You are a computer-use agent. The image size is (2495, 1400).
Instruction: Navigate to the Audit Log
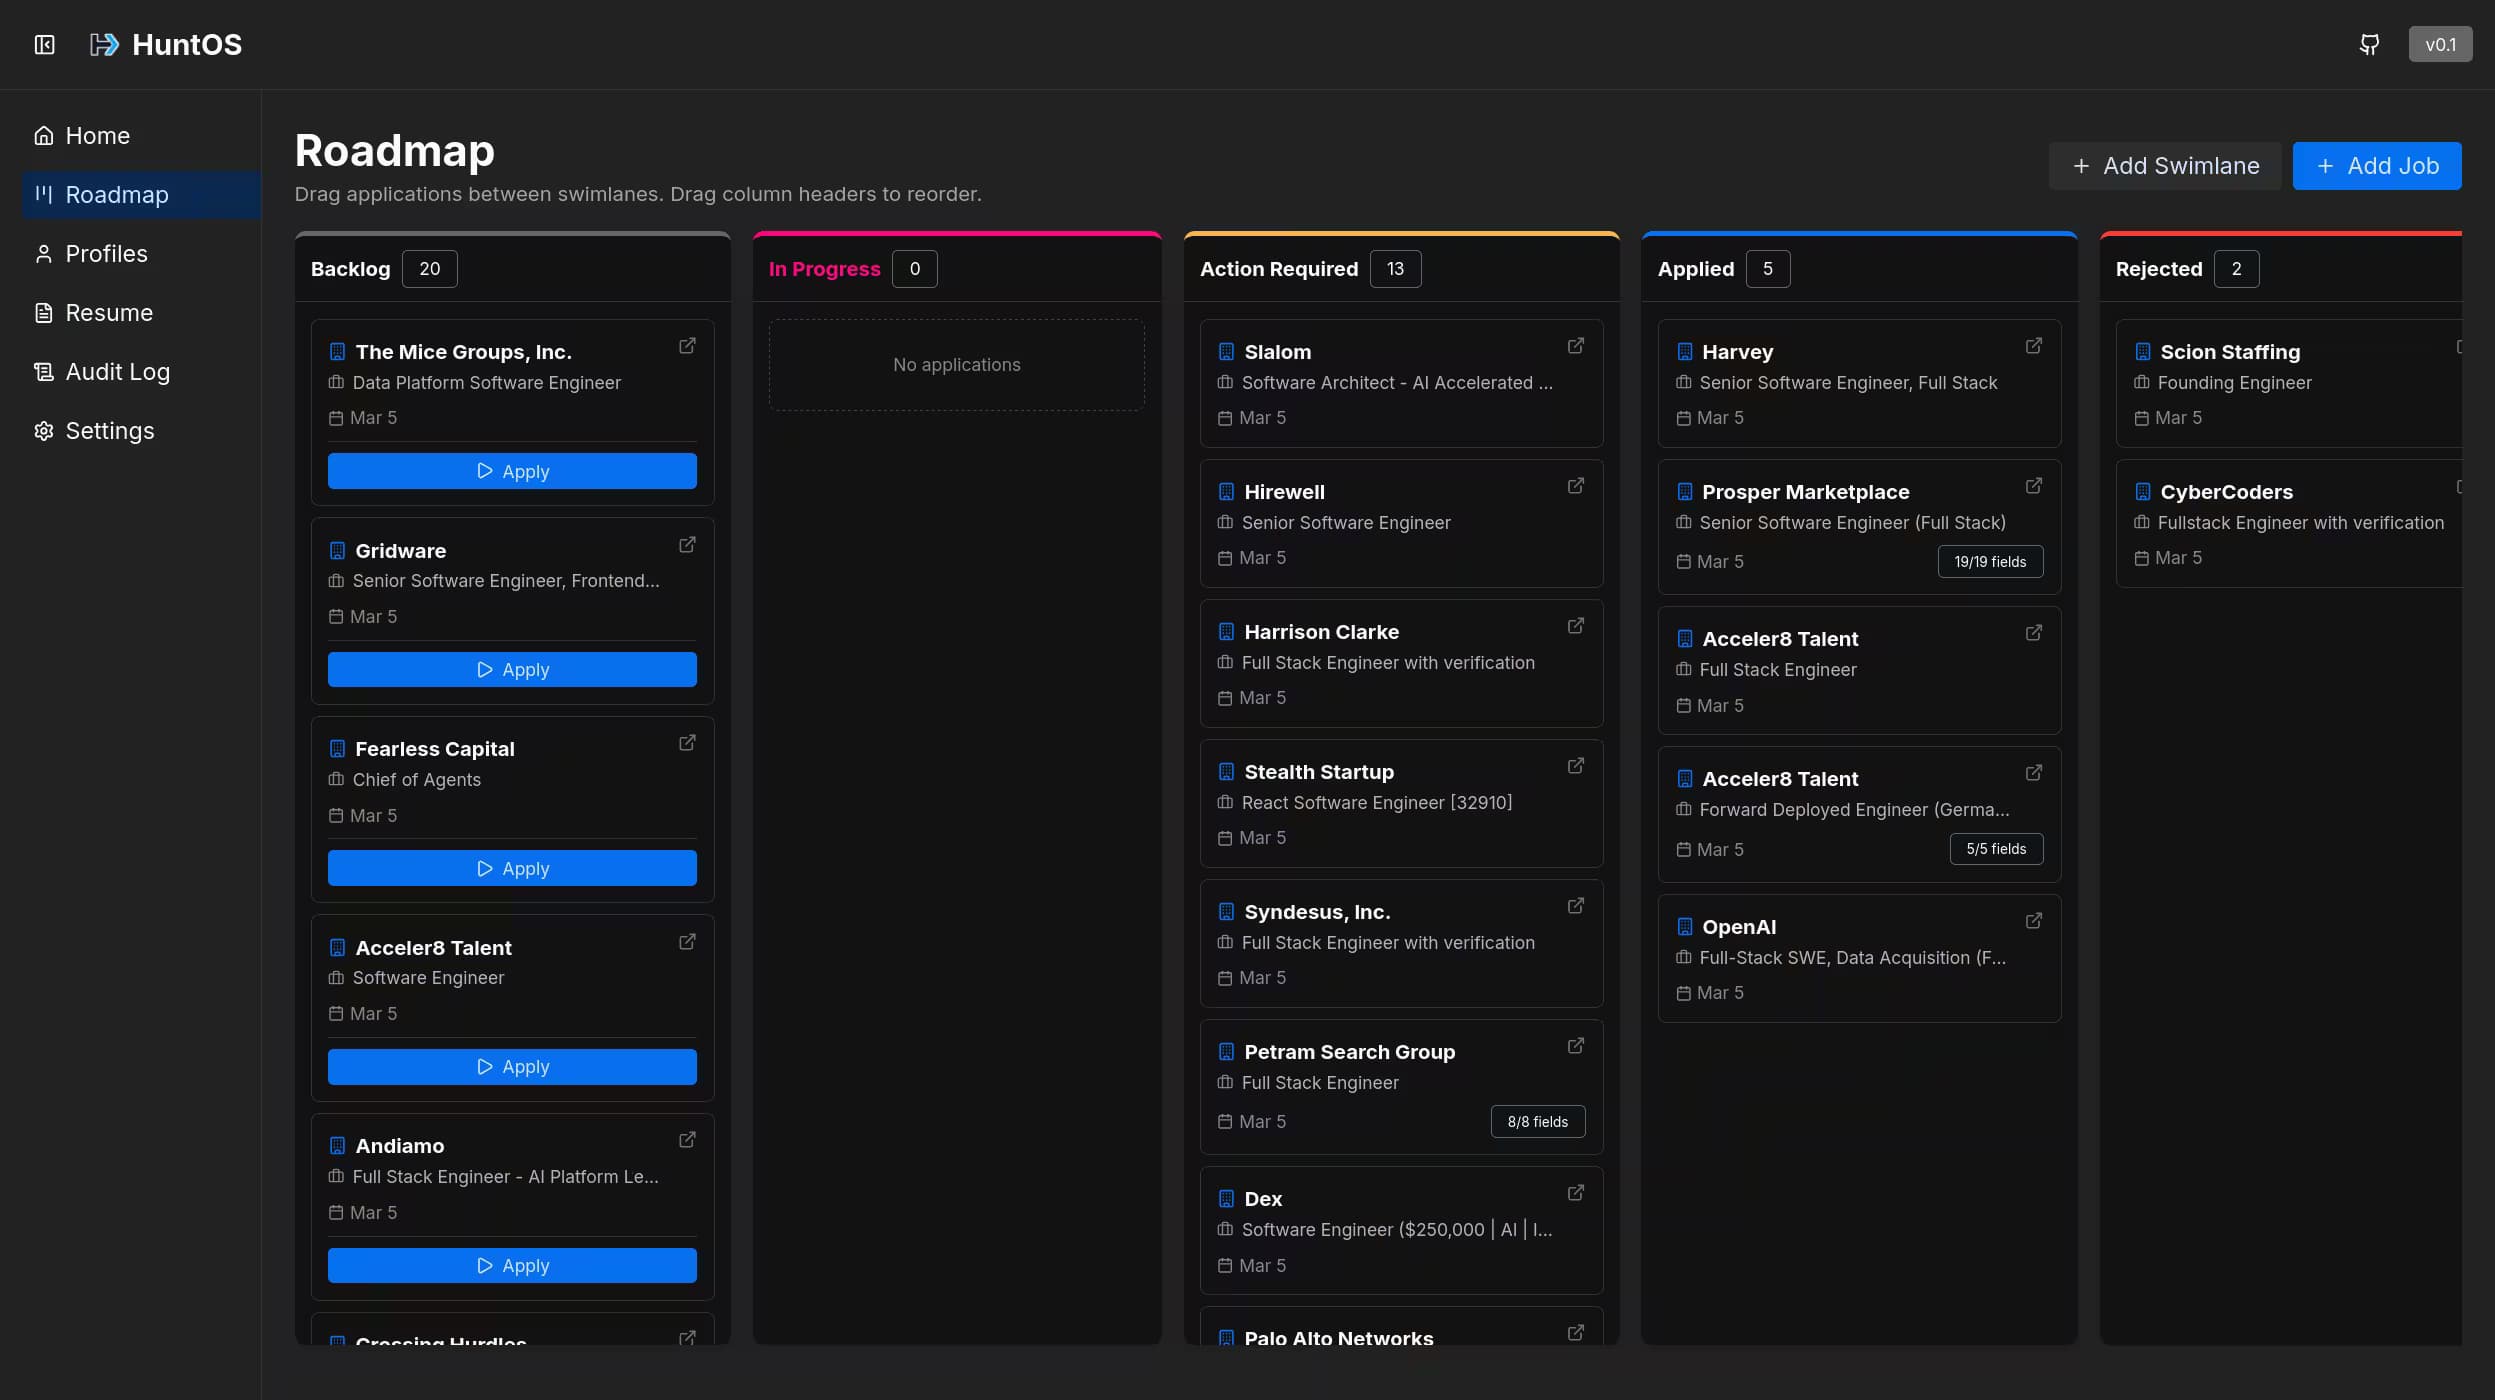[x=117, y=372]
